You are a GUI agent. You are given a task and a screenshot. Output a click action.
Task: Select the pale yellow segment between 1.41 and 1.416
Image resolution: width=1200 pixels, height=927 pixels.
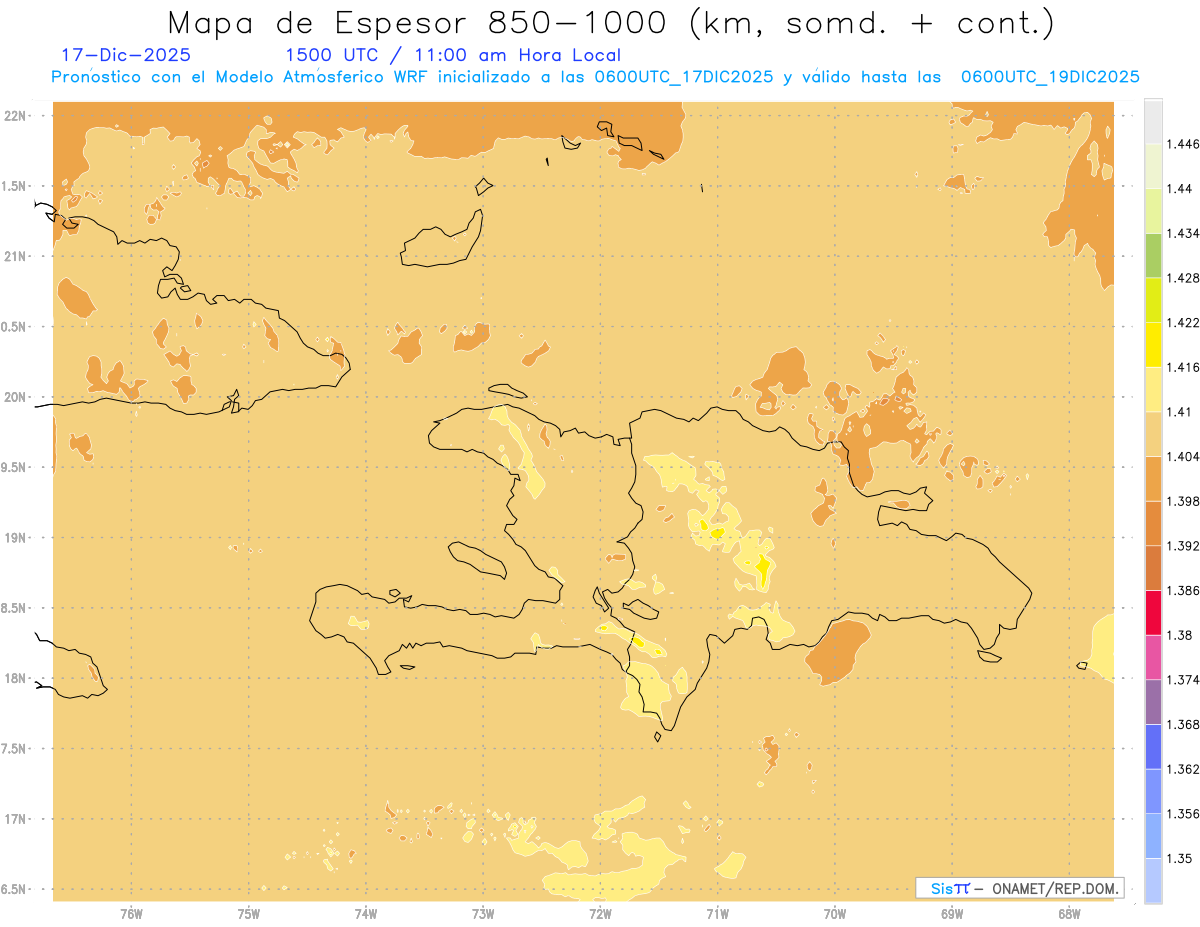click(1153, 389)
